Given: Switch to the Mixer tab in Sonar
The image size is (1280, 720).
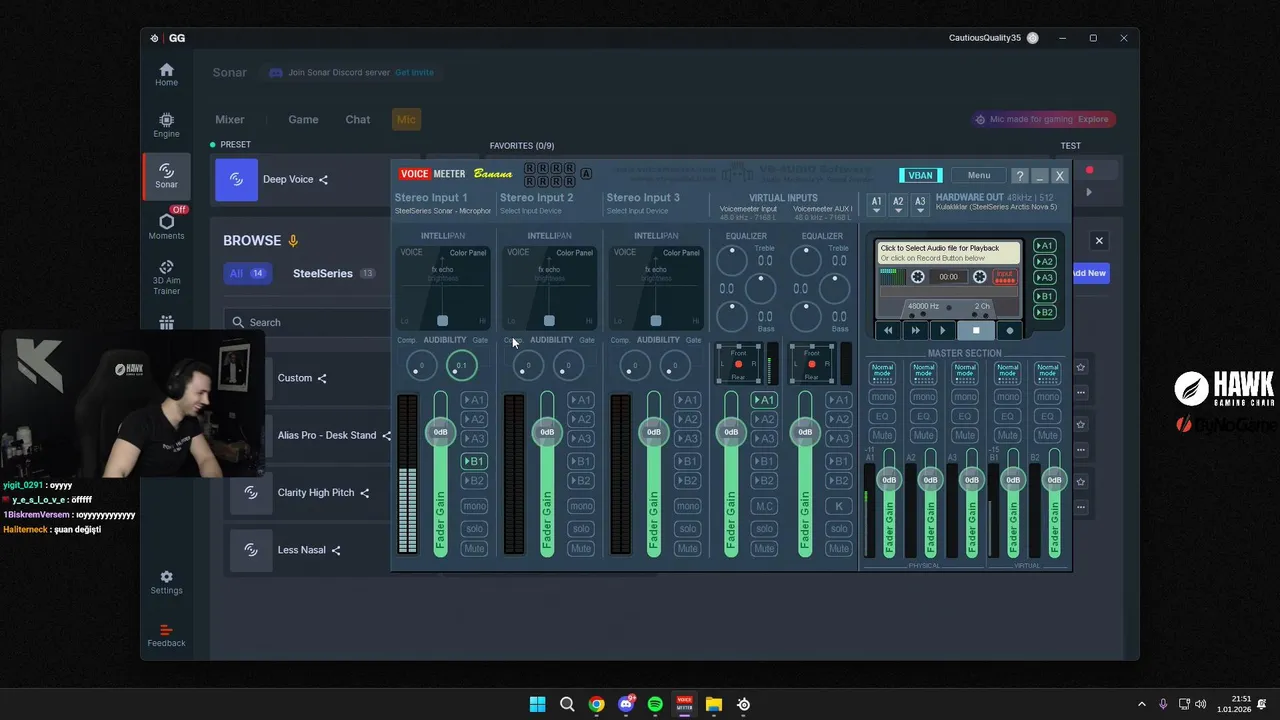Looking at the screenshot, I should (x=230, y=120).
